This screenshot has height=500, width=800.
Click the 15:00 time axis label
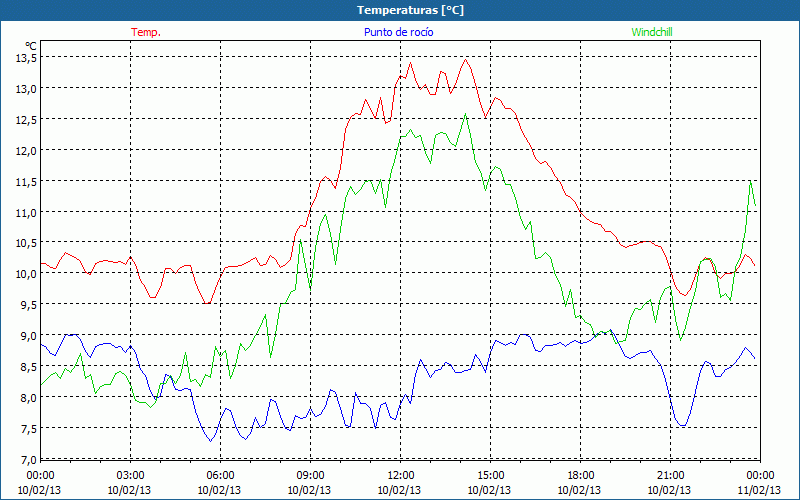point(490,476)
